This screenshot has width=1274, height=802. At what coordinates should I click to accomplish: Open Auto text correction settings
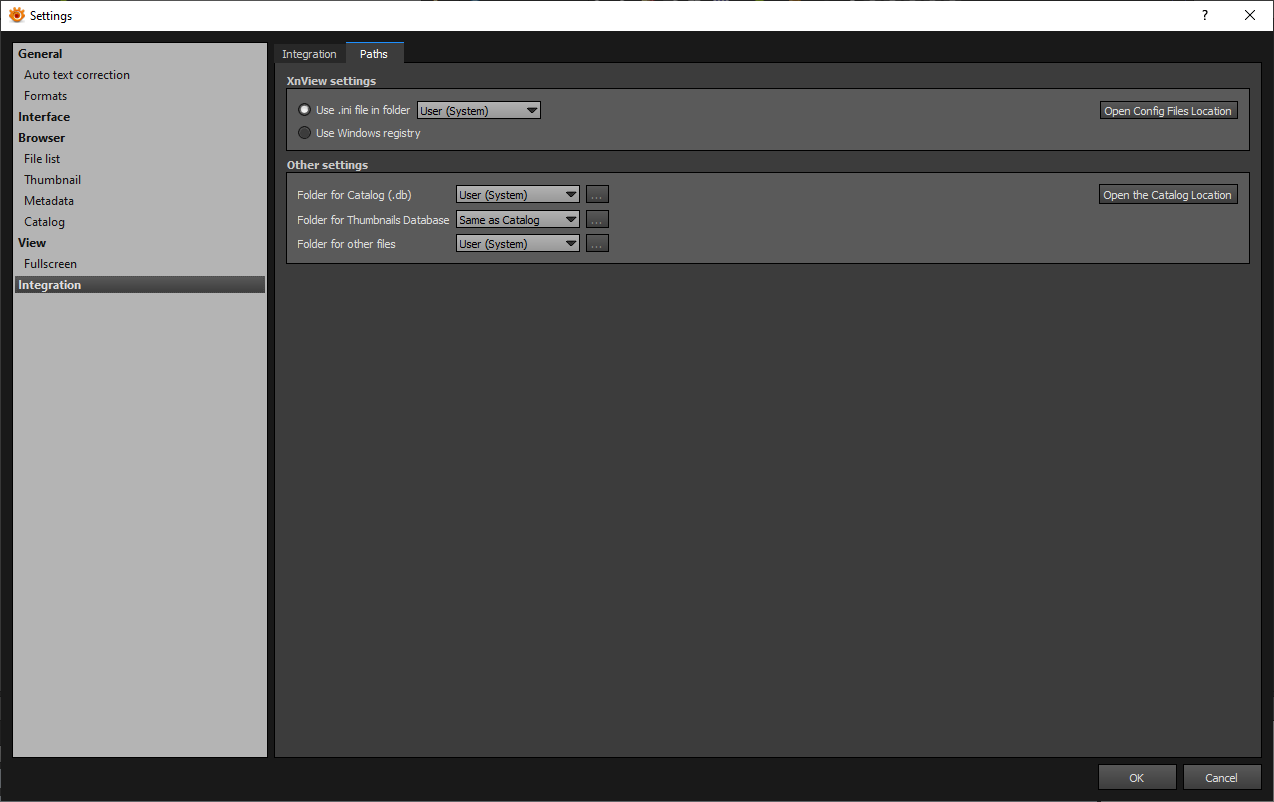(x=77, y=75)
